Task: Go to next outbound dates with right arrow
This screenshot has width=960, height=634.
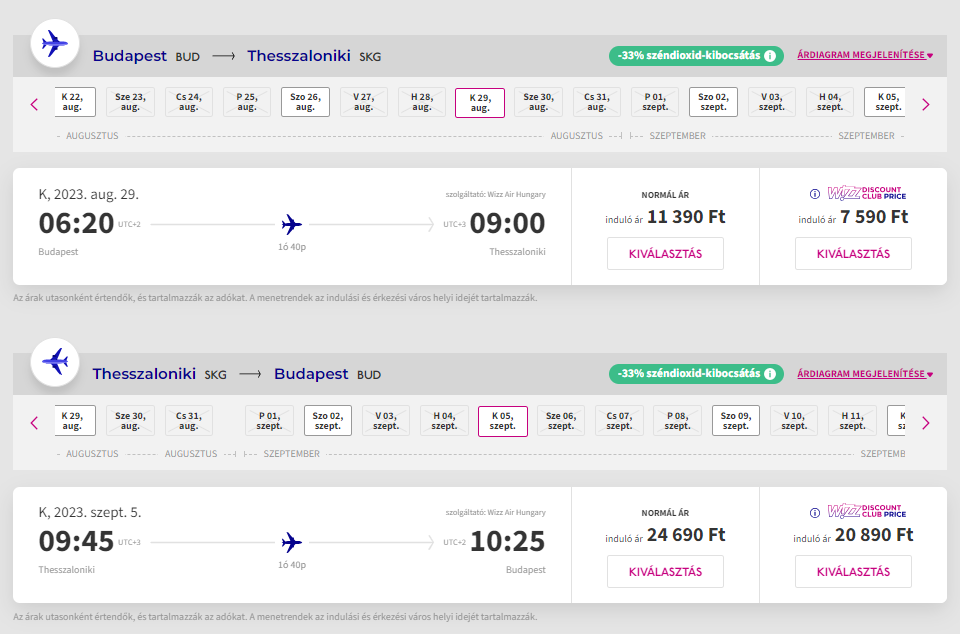Action: (925, 104)
